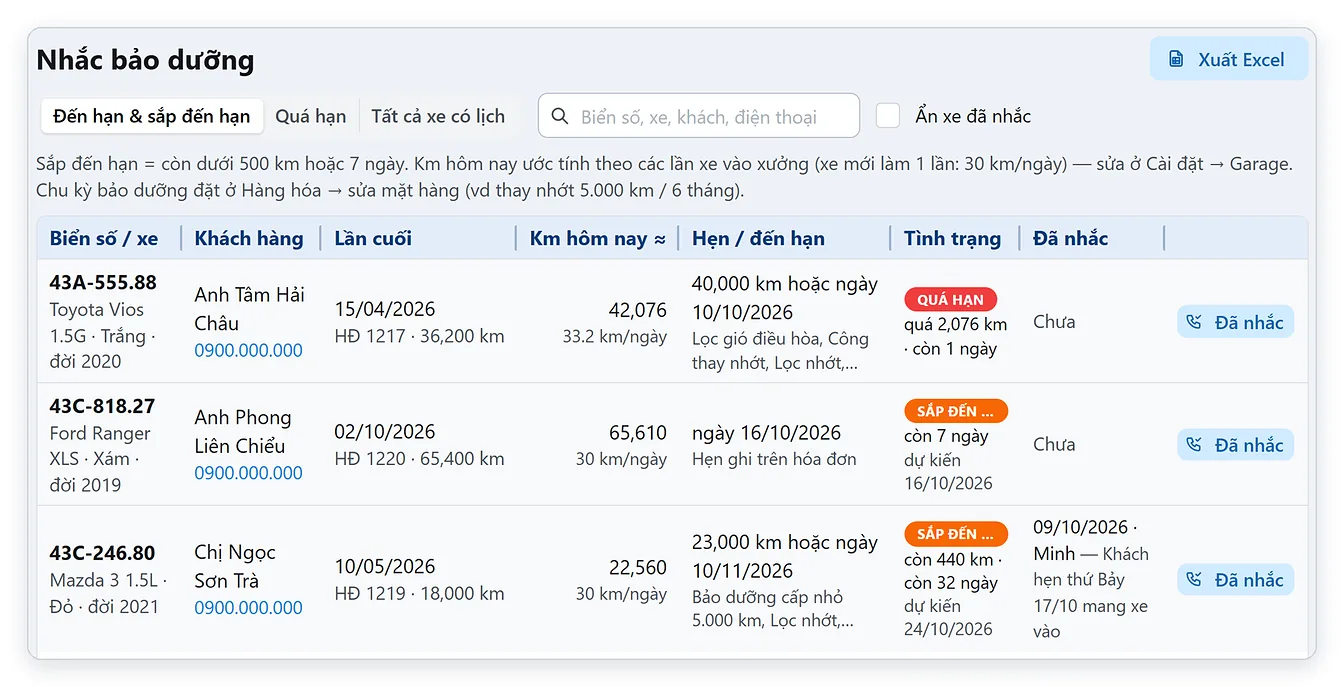
Task: Click the Toyota Vios 1.5G vehicle description
Action: [102, 336]
